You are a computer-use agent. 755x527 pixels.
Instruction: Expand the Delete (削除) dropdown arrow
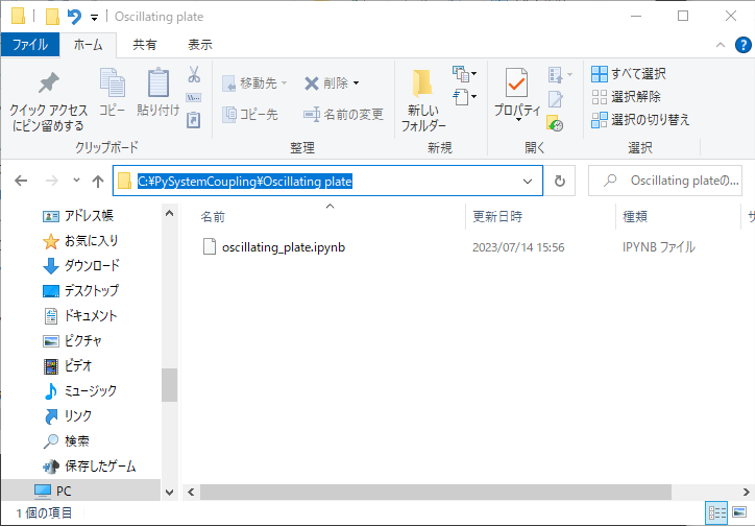pyautogui.click(x=356, y=83)
